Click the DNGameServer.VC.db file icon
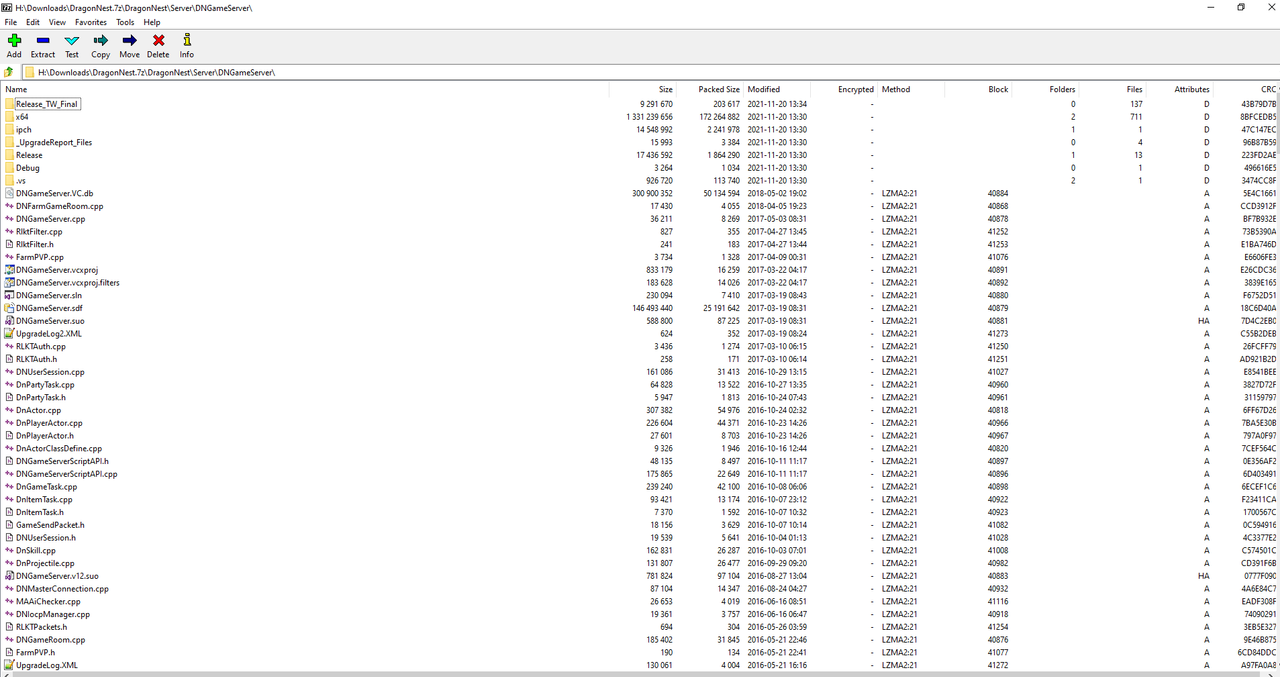 9,193
